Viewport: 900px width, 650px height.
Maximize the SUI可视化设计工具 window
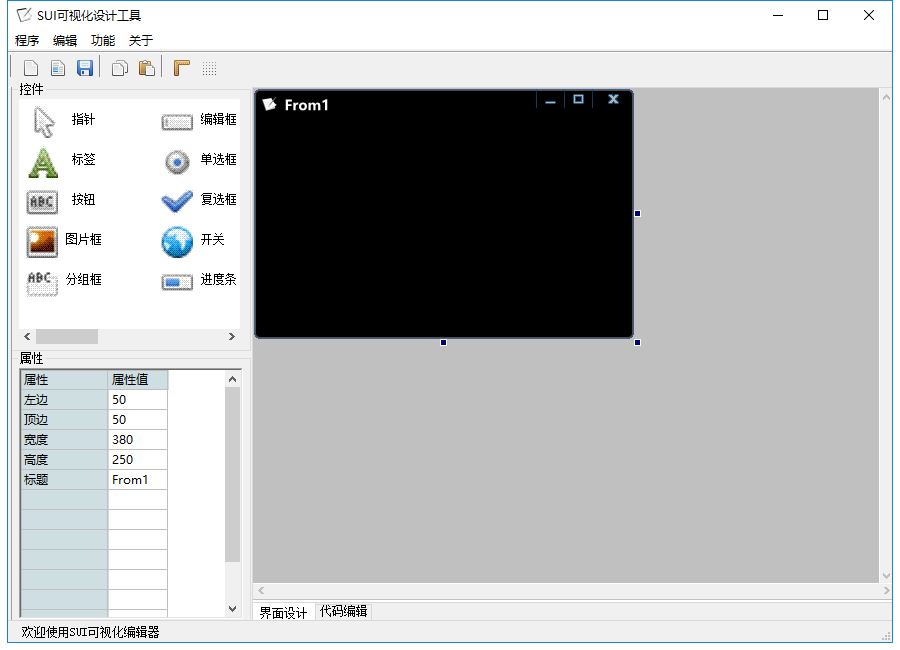pos(823,16)
